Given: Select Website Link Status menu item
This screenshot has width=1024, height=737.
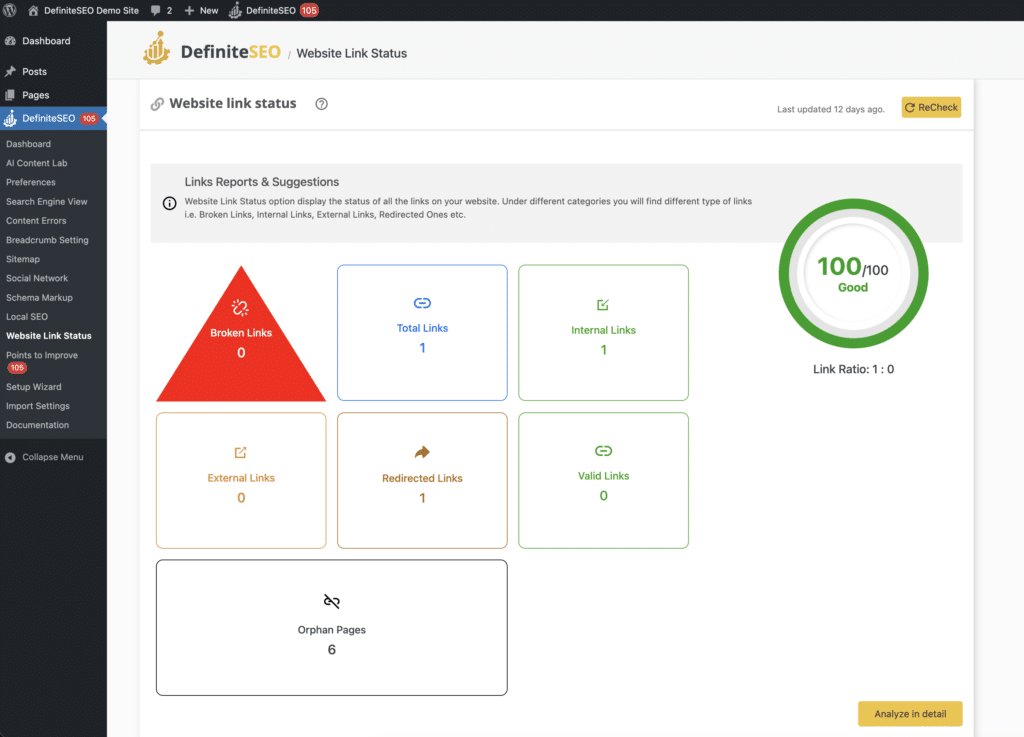Looking at the screenshot, I should click(x=48, y=336).
